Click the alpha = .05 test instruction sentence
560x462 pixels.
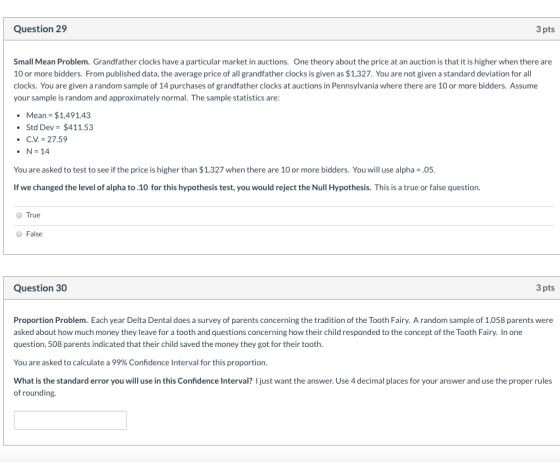tap(224, 170)
